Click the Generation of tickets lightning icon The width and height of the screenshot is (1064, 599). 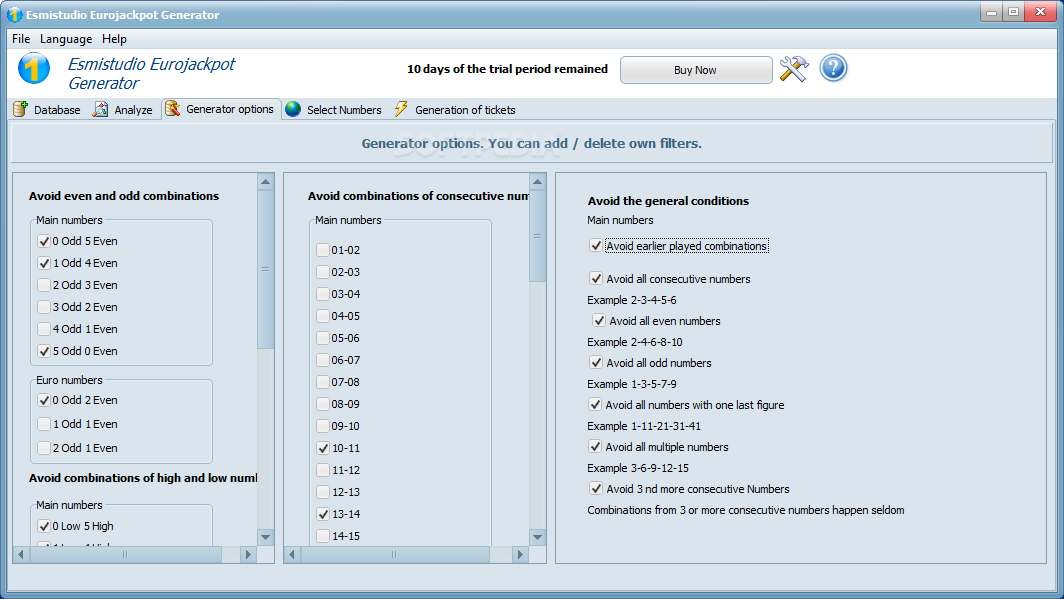click(x=401, y=109)
